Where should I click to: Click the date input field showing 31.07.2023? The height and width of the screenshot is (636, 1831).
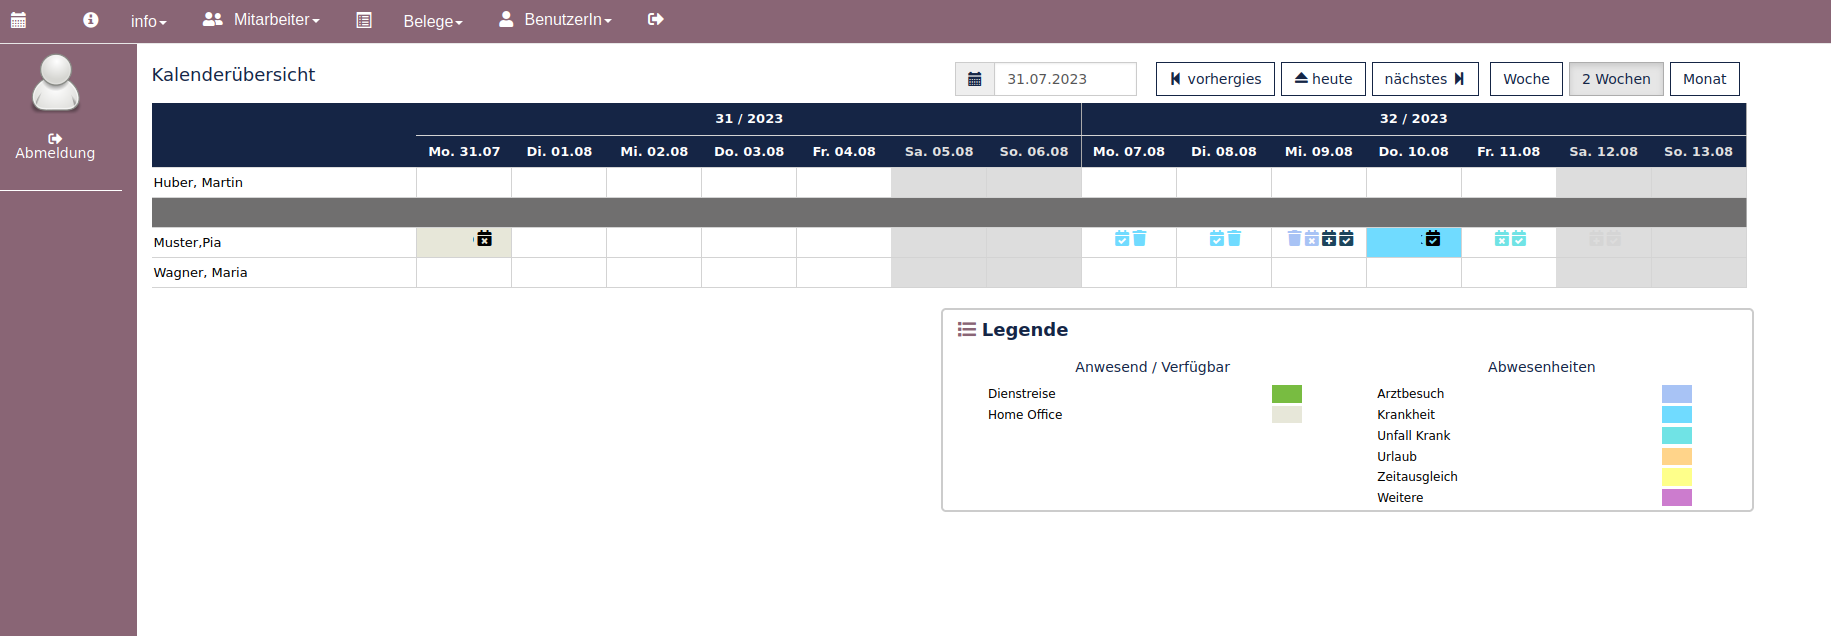point(1065,79)
